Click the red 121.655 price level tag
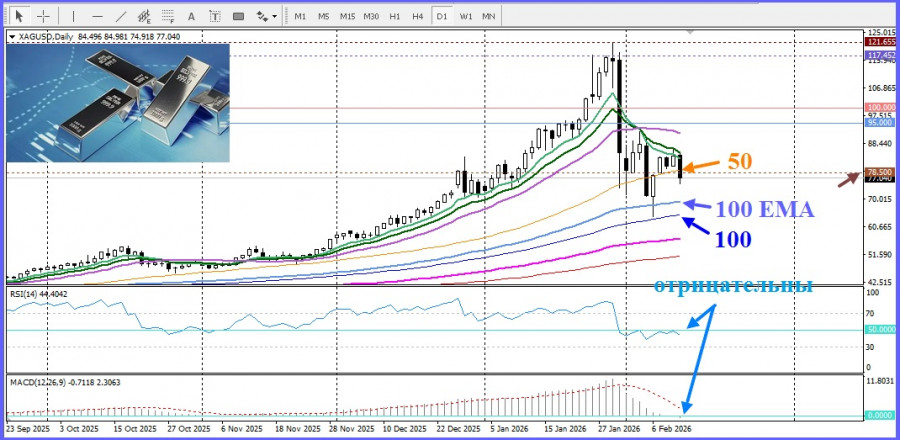Image resolution: width=900 pixels, height=440 pixels. point(880,43)
